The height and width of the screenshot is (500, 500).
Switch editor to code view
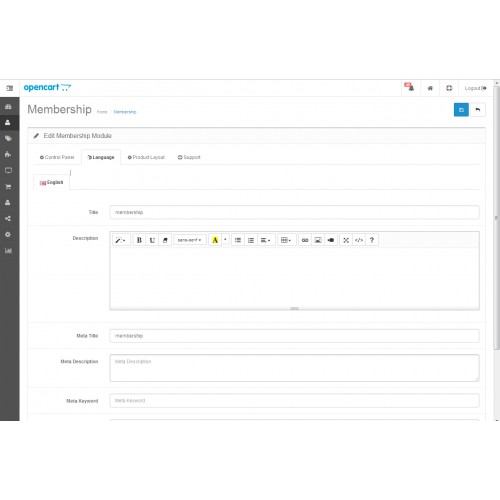(x=359, y=240)
